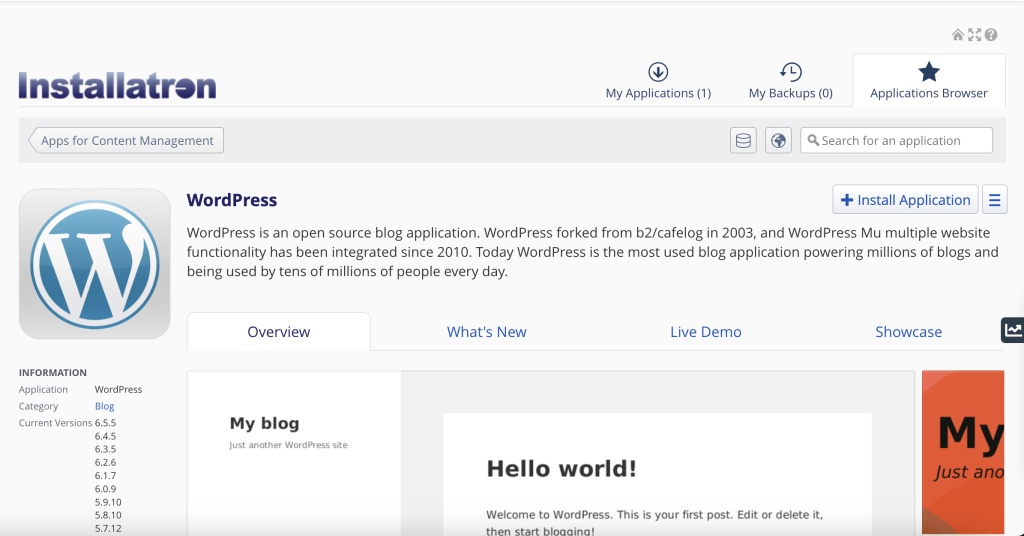Click the Search for an application field
Screen dimensions: 1024x536
[x=897, y=140]
